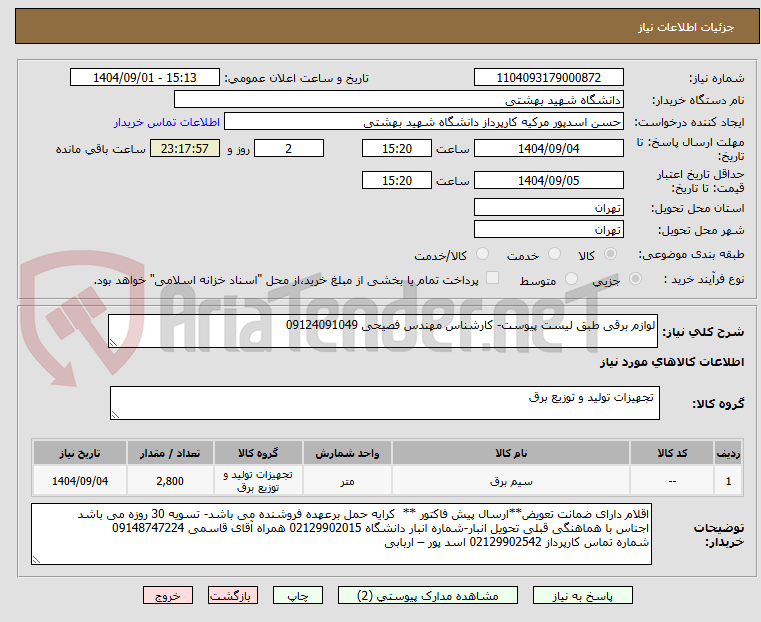Click the واحد شمارش column header
Image resolution: width=761 pixels, height=622 pixels.
[347, 453]
